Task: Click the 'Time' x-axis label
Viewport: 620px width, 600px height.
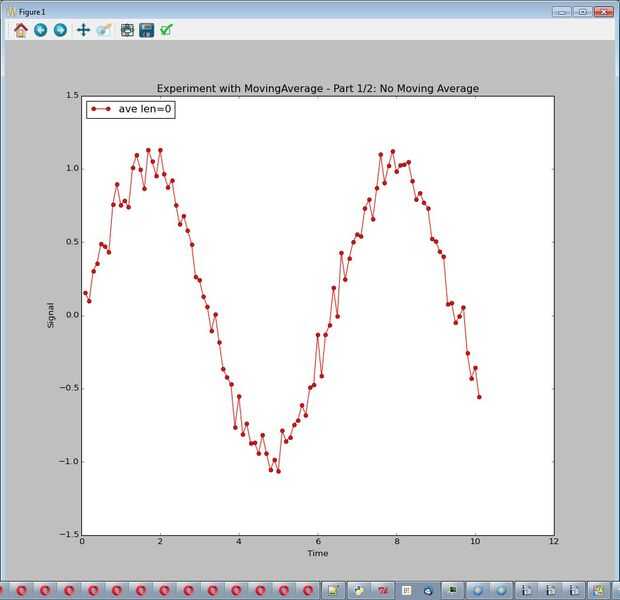Action: (318, 553)
